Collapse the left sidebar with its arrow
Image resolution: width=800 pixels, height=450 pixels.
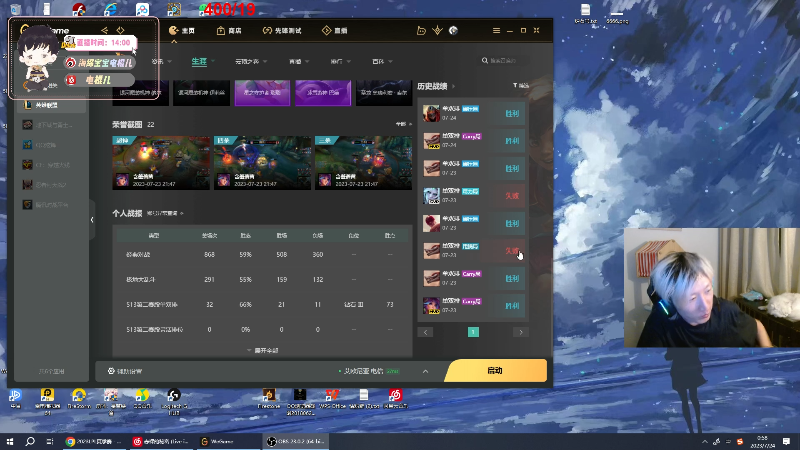pos(92,220)
